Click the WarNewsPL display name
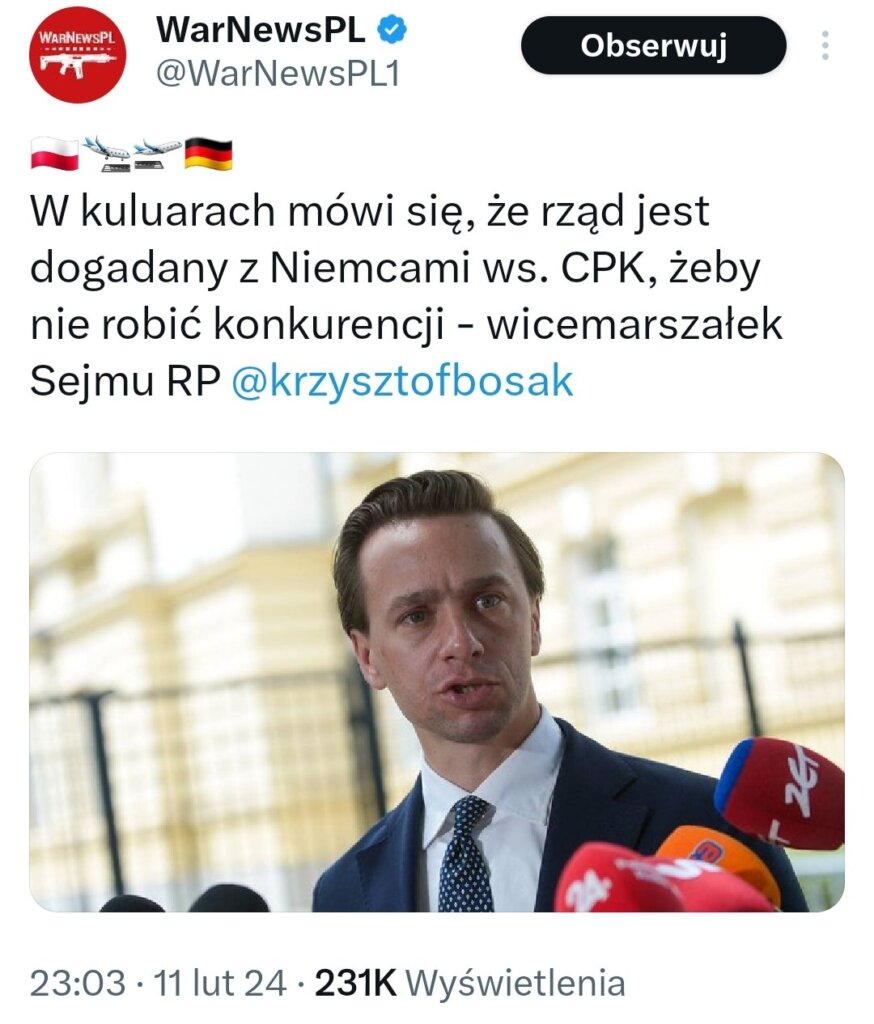The image size is (874, 1024). click(x=261, y=30)
